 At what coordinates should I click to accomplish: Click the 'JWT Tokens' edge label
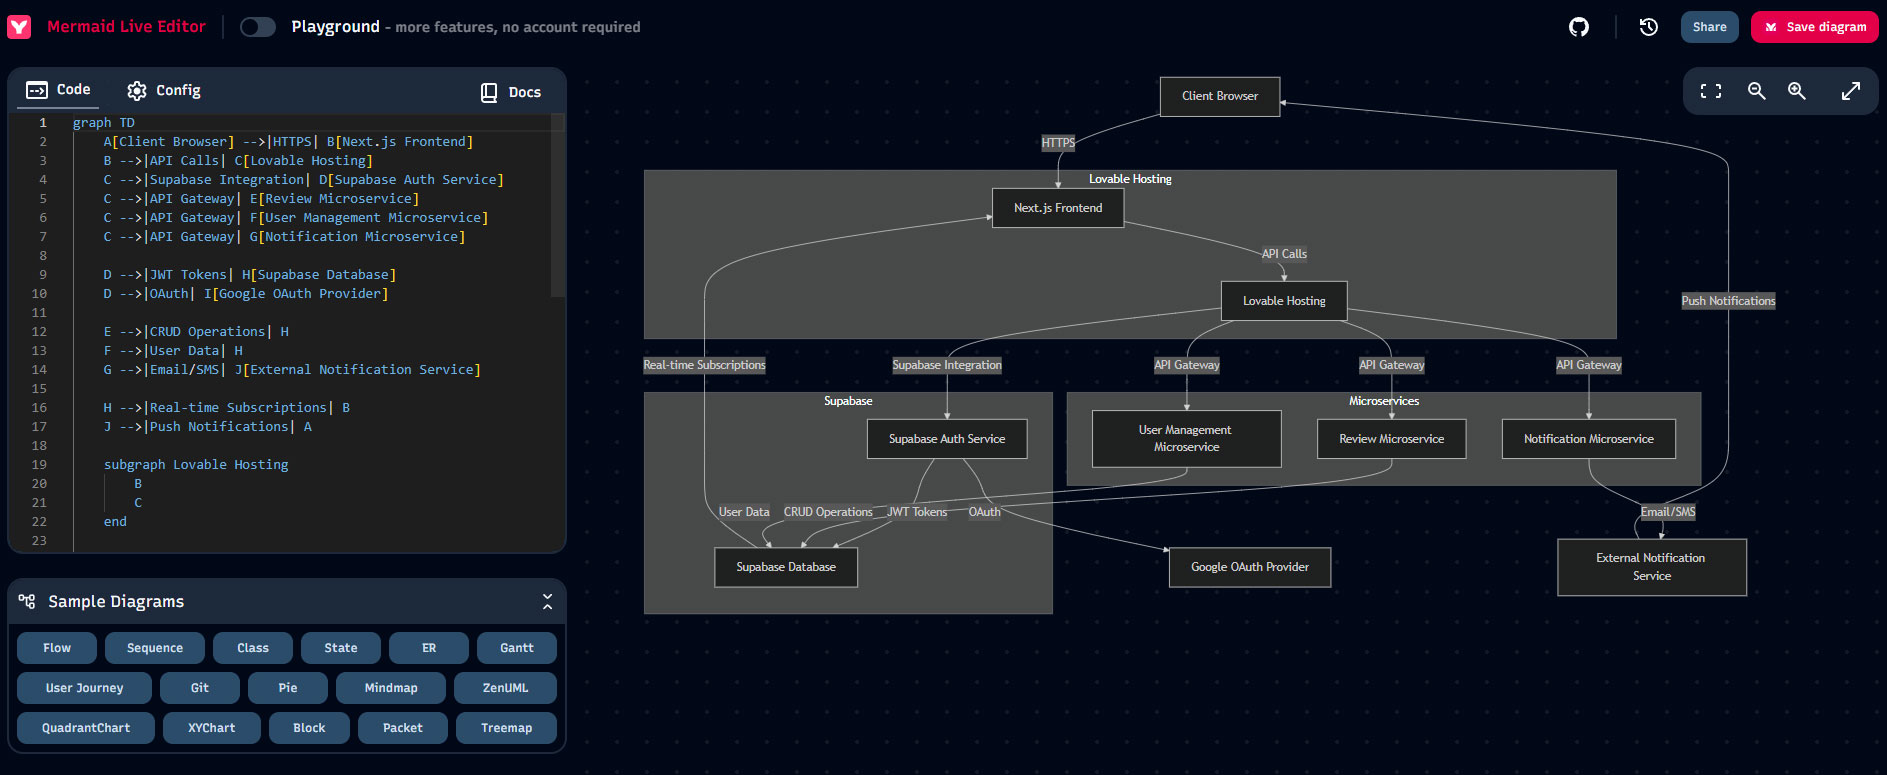point(917,512)
